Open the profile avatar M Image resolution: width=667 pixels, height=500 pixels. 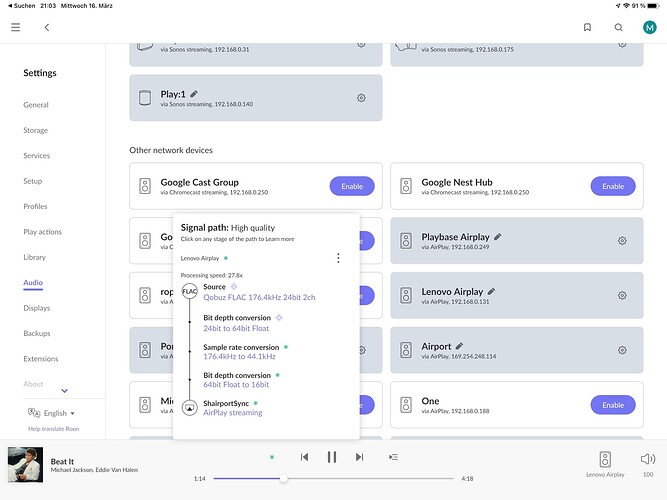point(649,28)
